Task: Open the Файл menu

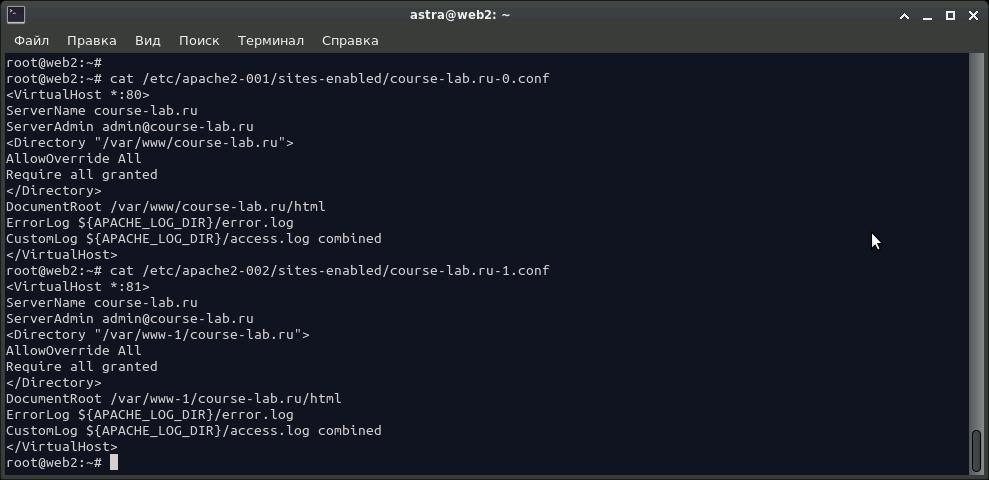Action: click(x=32, y=40)
